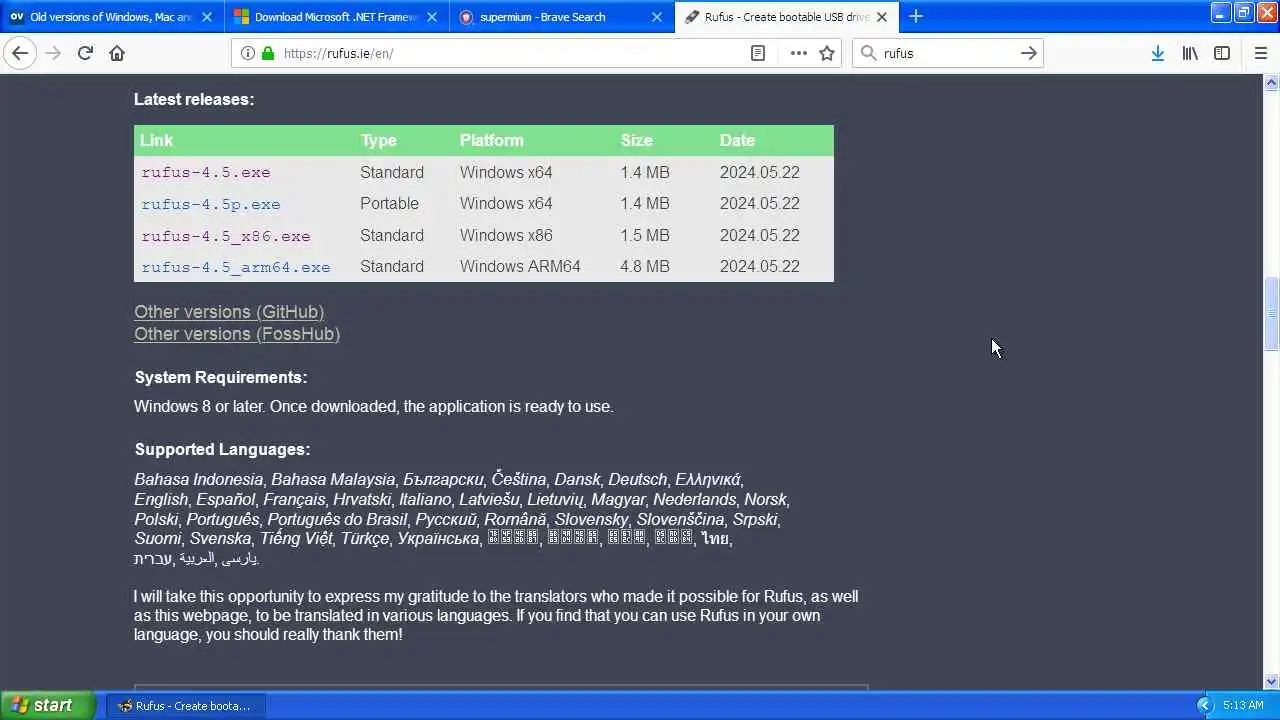The height and width of the screenshot is (720, 1280).
Task: Click the forward navigation arrow
Action: pos(53,53)
